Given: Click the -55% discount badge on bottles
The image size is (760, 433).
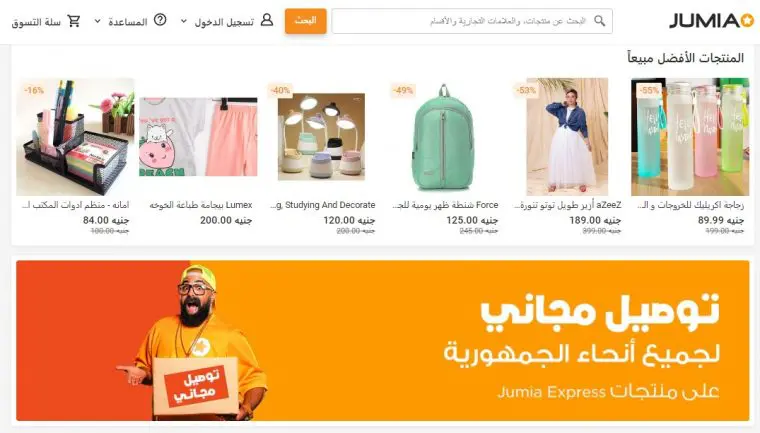Looking at the screenshot, I should pos(649,90).
